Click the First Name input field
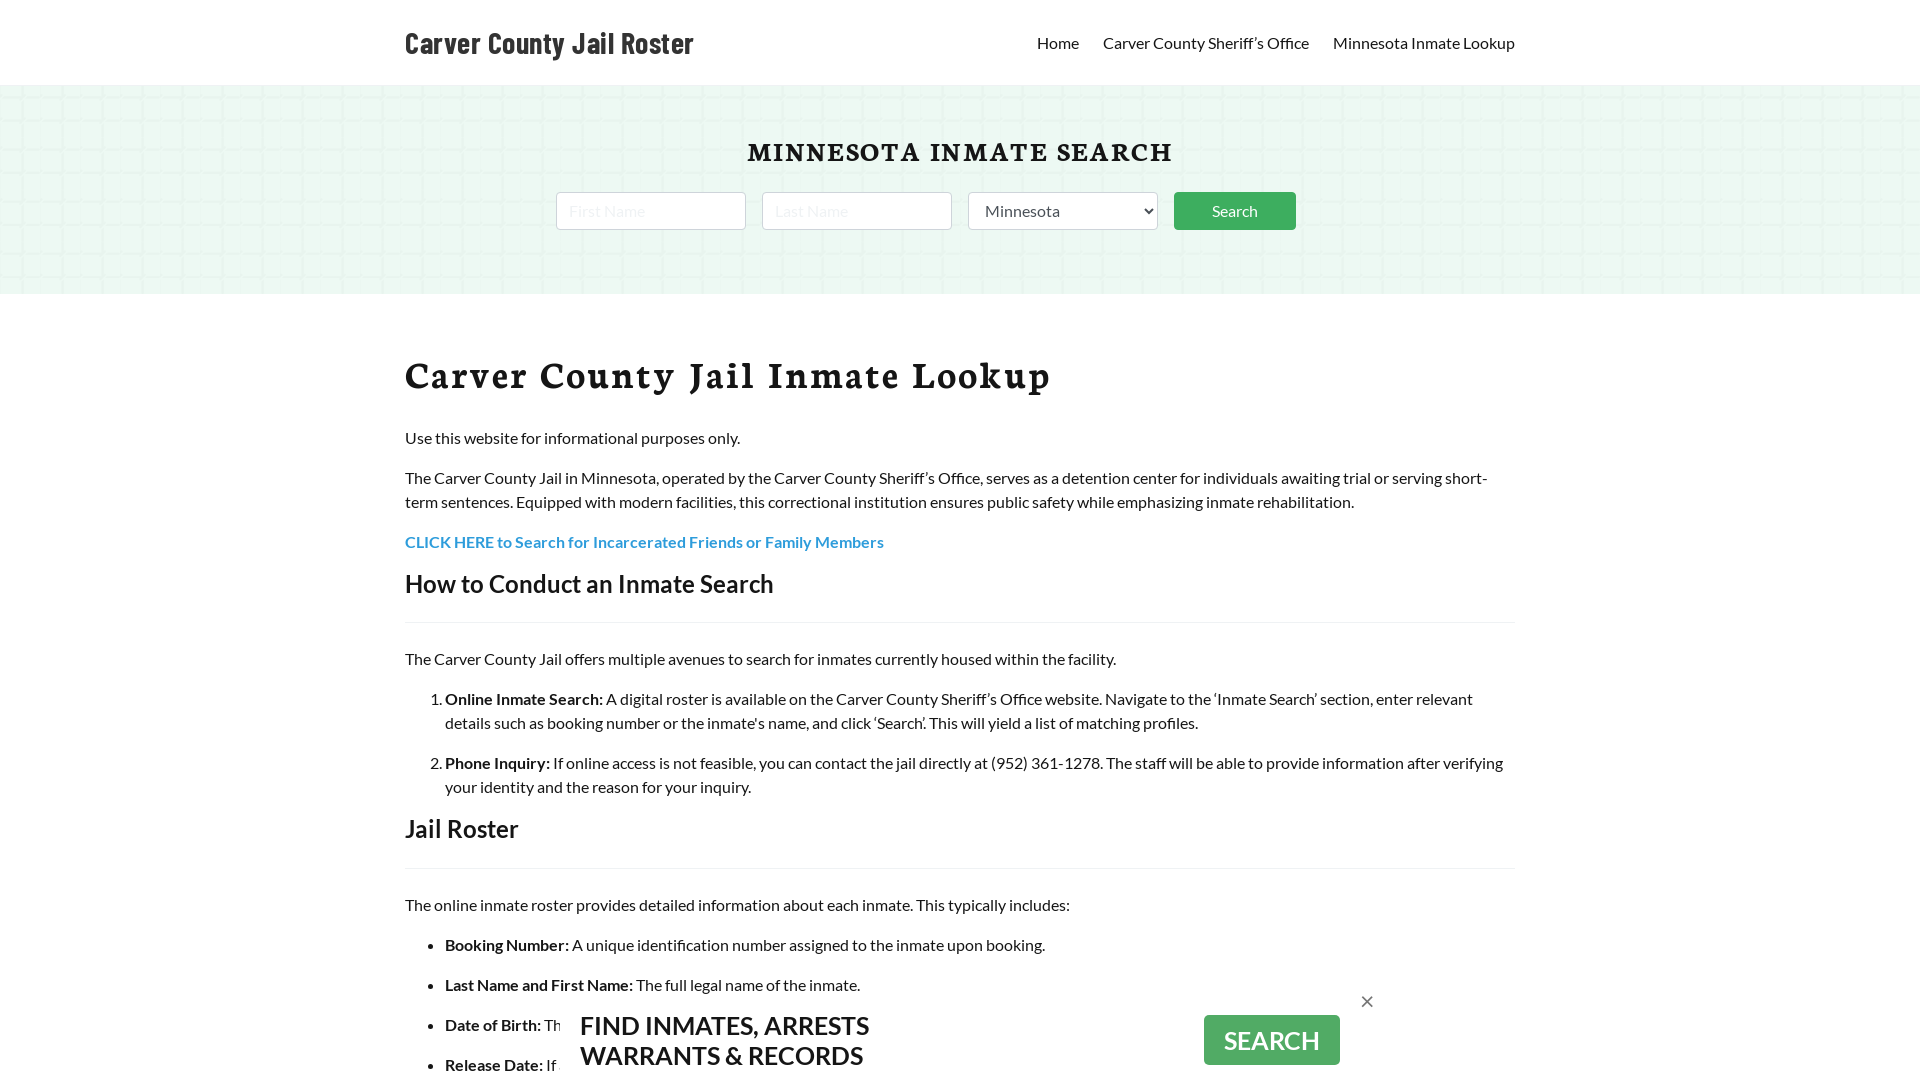This screenshot has width=1920, height=1080. (x=650, y=210)
